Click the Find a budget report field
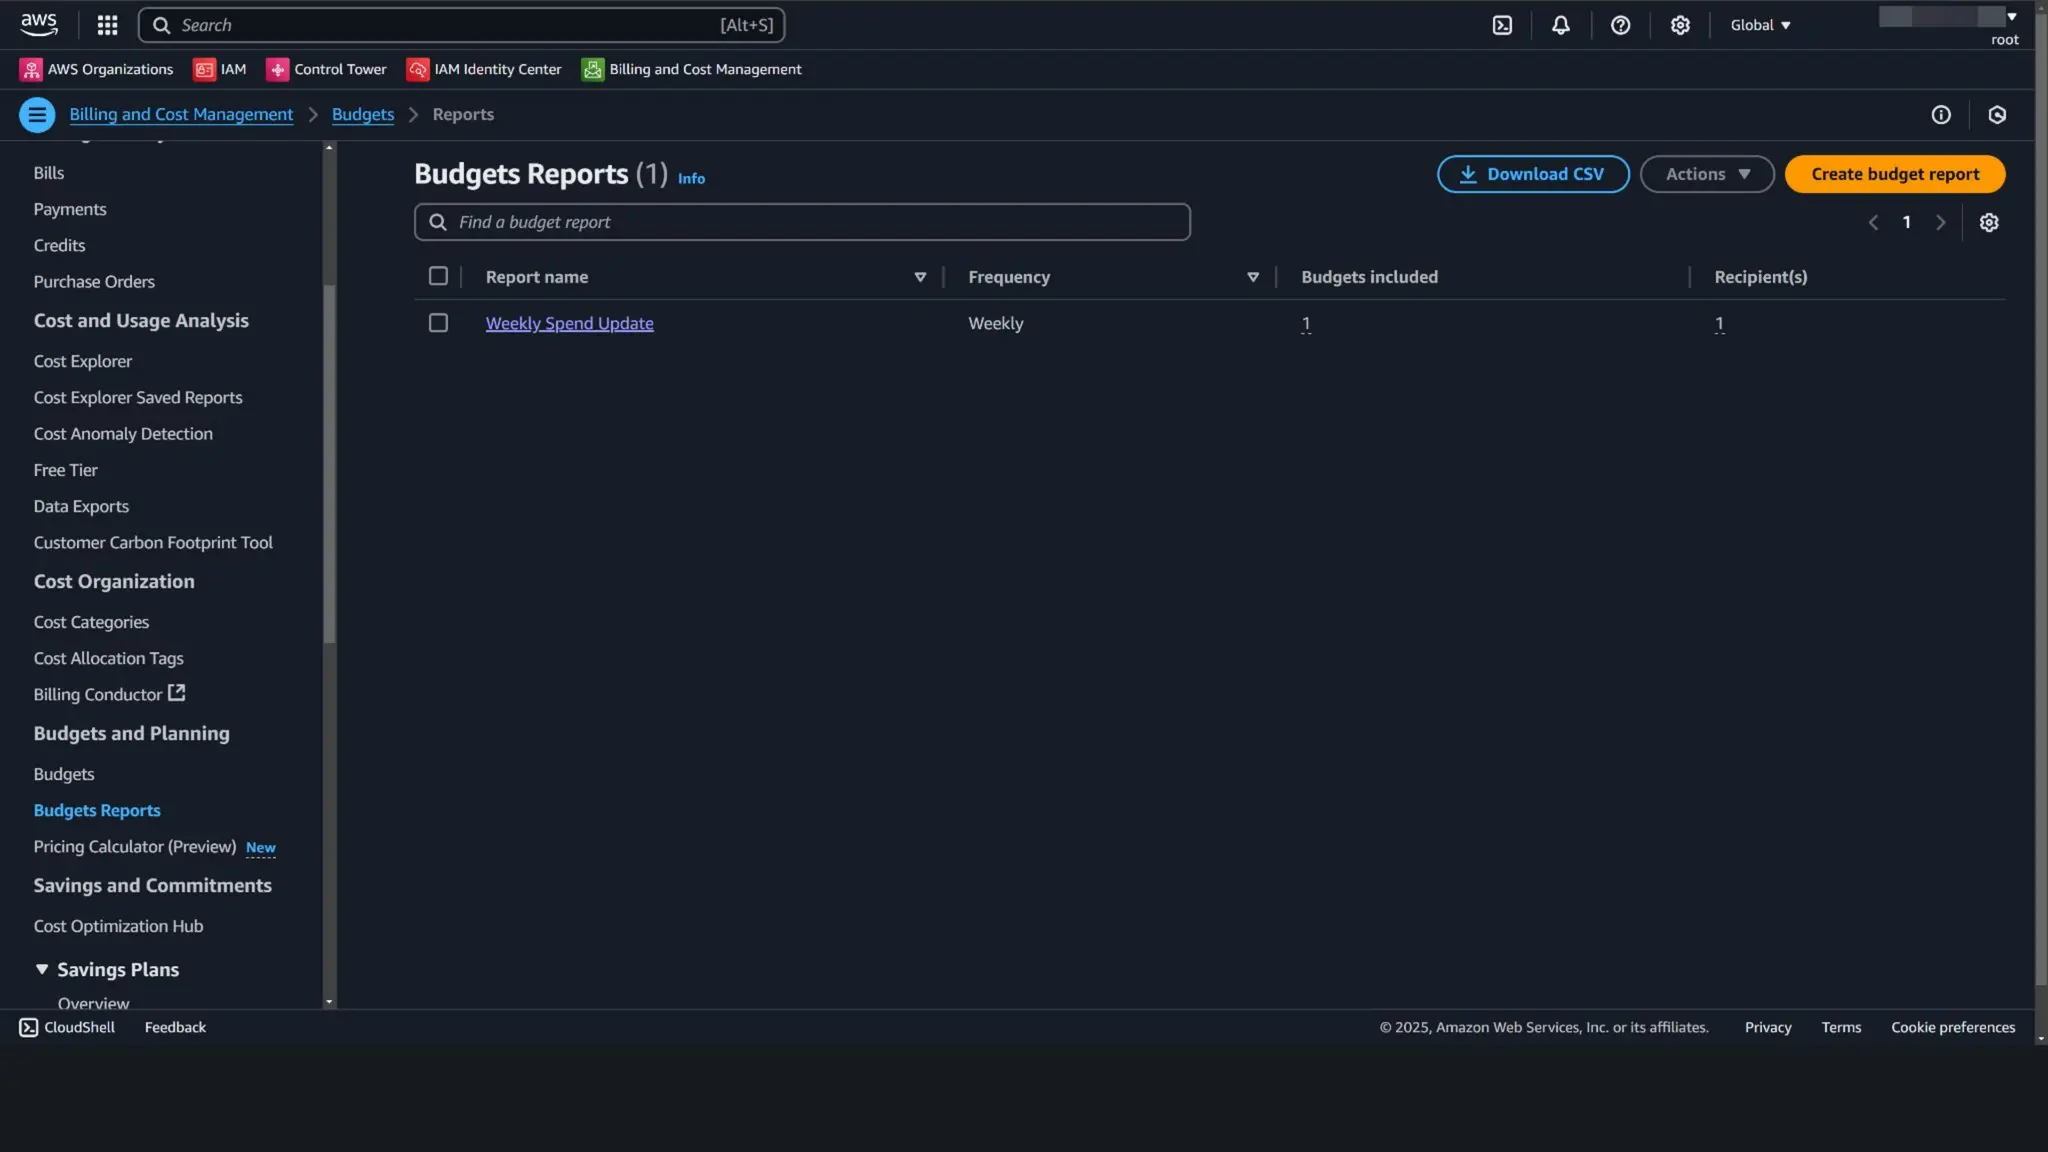2048x1152 pixels. pos(802,222)
